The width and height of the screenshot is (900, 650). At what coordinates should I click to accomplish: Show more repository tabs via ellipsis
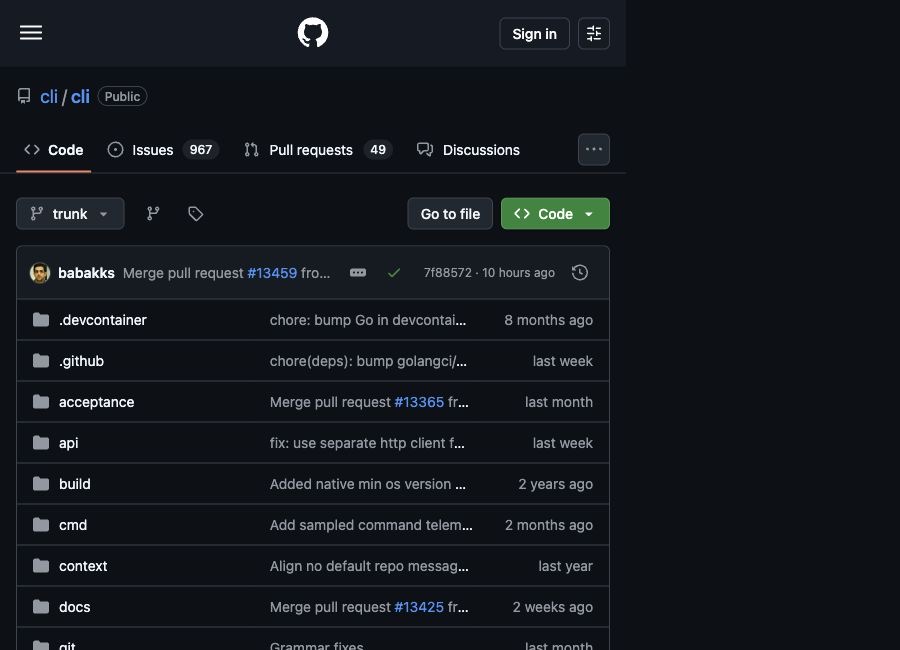(x=593, y=150)
